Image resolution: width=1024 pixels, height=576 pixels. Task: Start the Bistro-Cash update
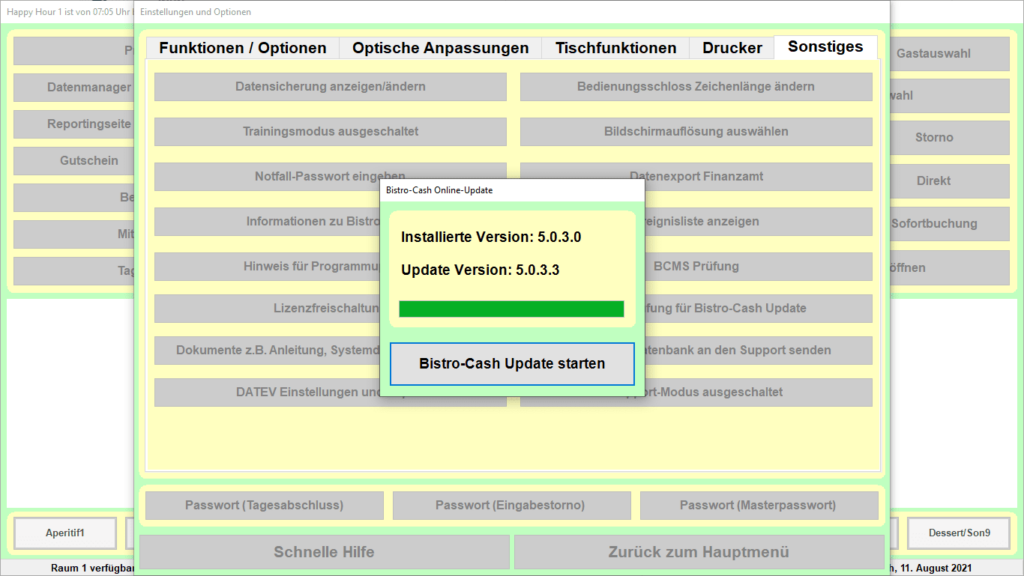512,364
